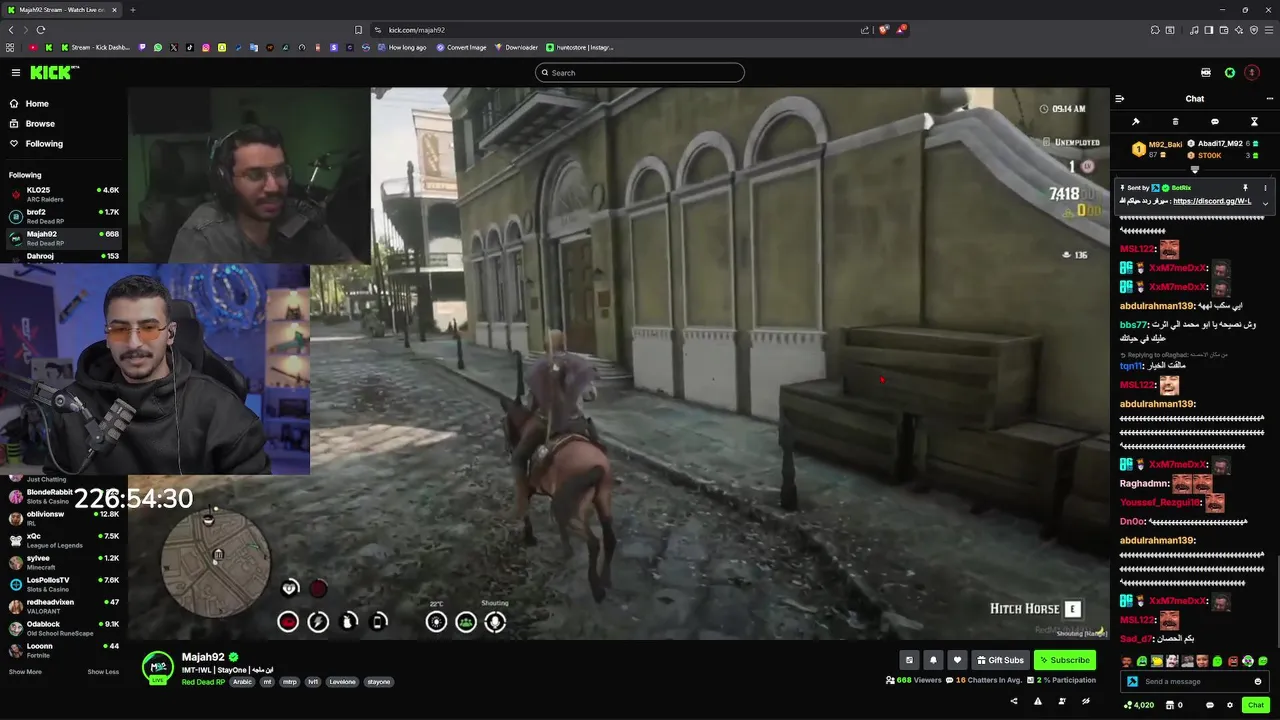Screen dimensions: 1280x720
Task: Open KLO25 channel in following list
Action: click(62, 194)
